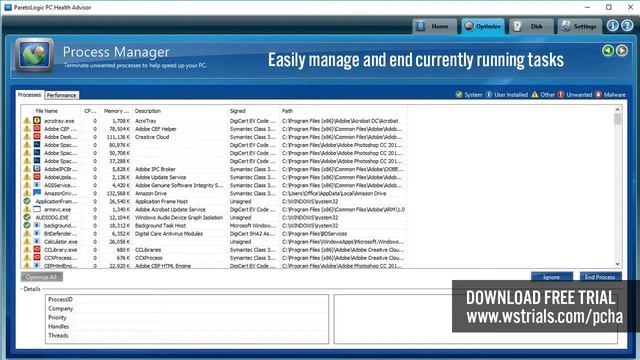
Task: Sort by Description column header
Action: pyautogui.click(x=180, y=111)
